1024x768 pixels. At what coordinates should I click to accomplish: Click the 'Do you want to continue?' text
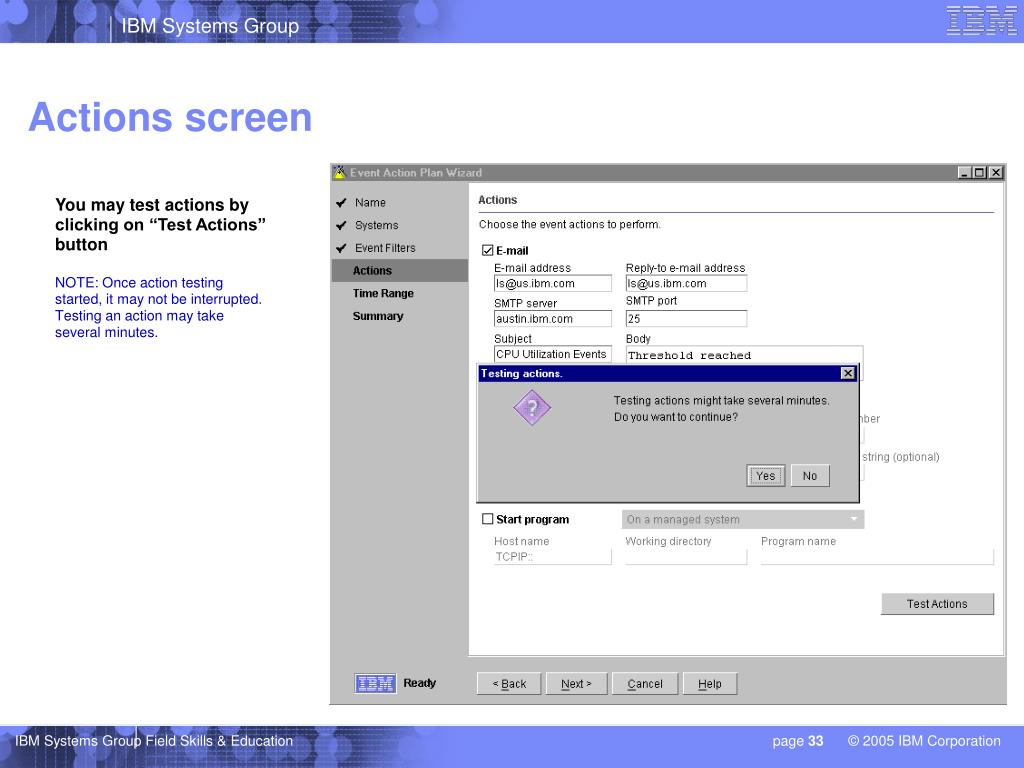676,417
